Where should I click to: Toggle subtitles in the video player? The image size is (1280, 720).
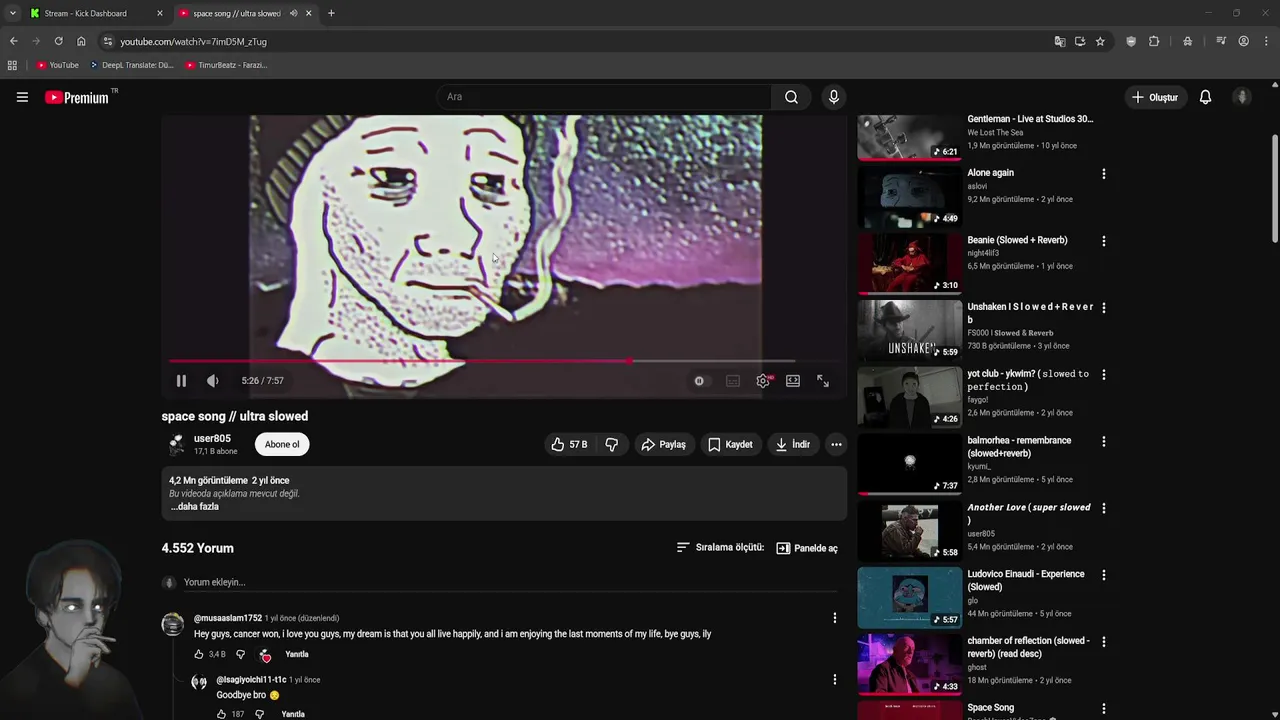click(733, 381)
